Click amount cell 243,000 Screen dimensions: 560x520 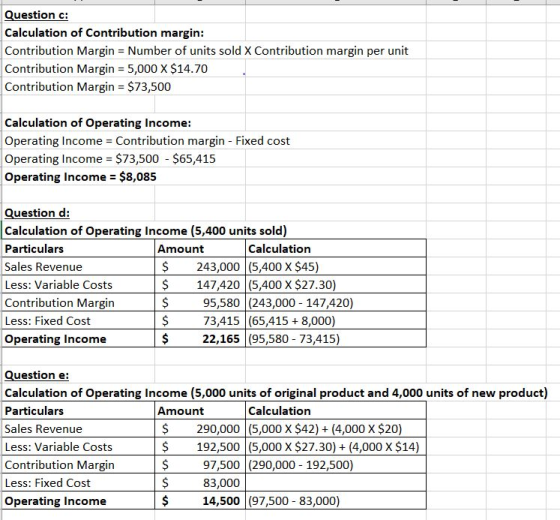(x=200, y=267)
